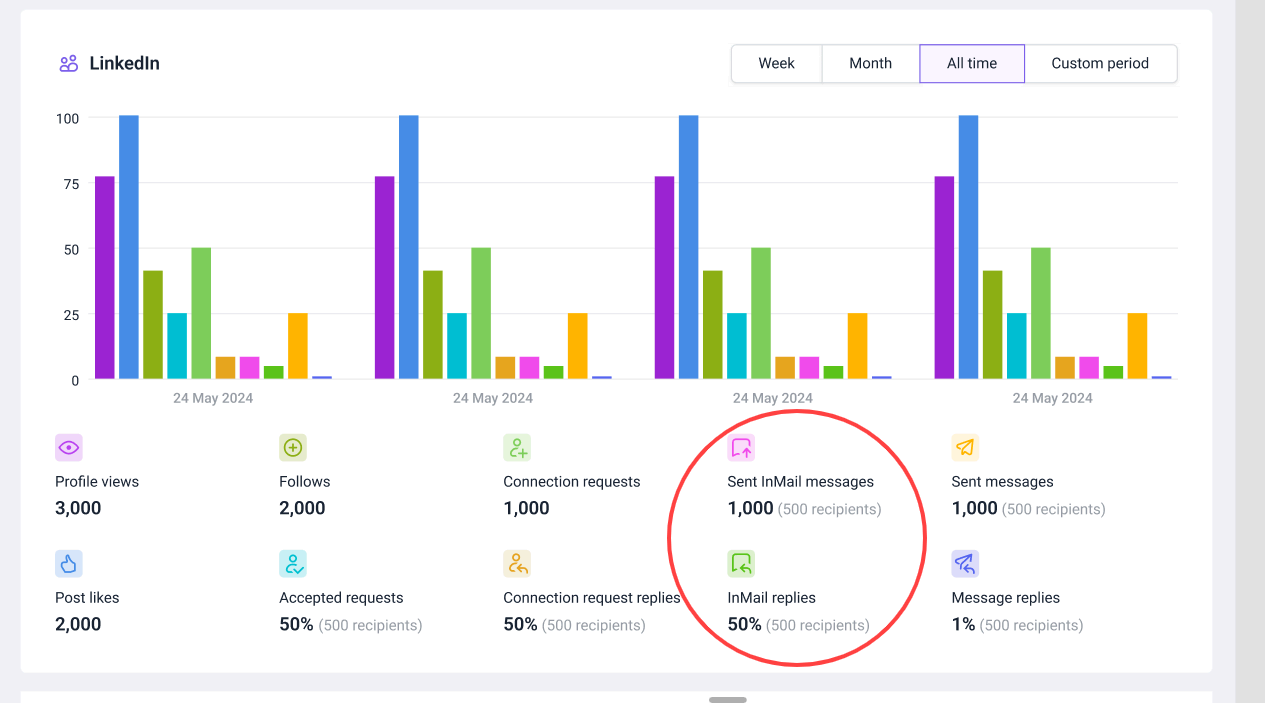
Task: Click the Follows plus-circle icon
Action: (x=293, y=447)
